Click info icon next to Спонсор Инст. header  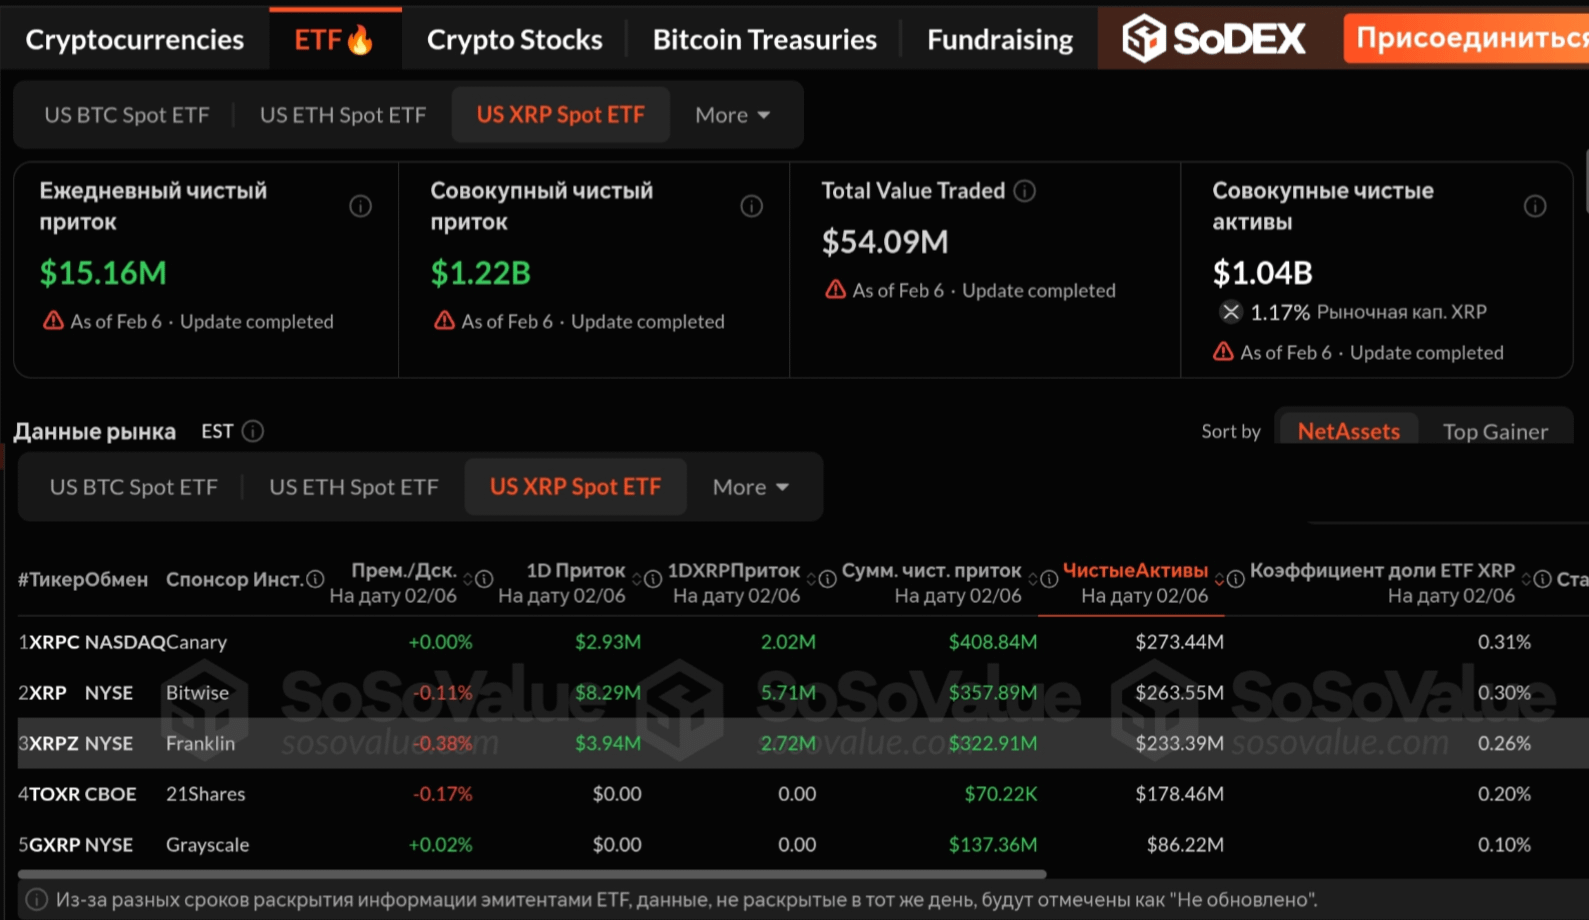pyautogui.click(x=315, y=579)
